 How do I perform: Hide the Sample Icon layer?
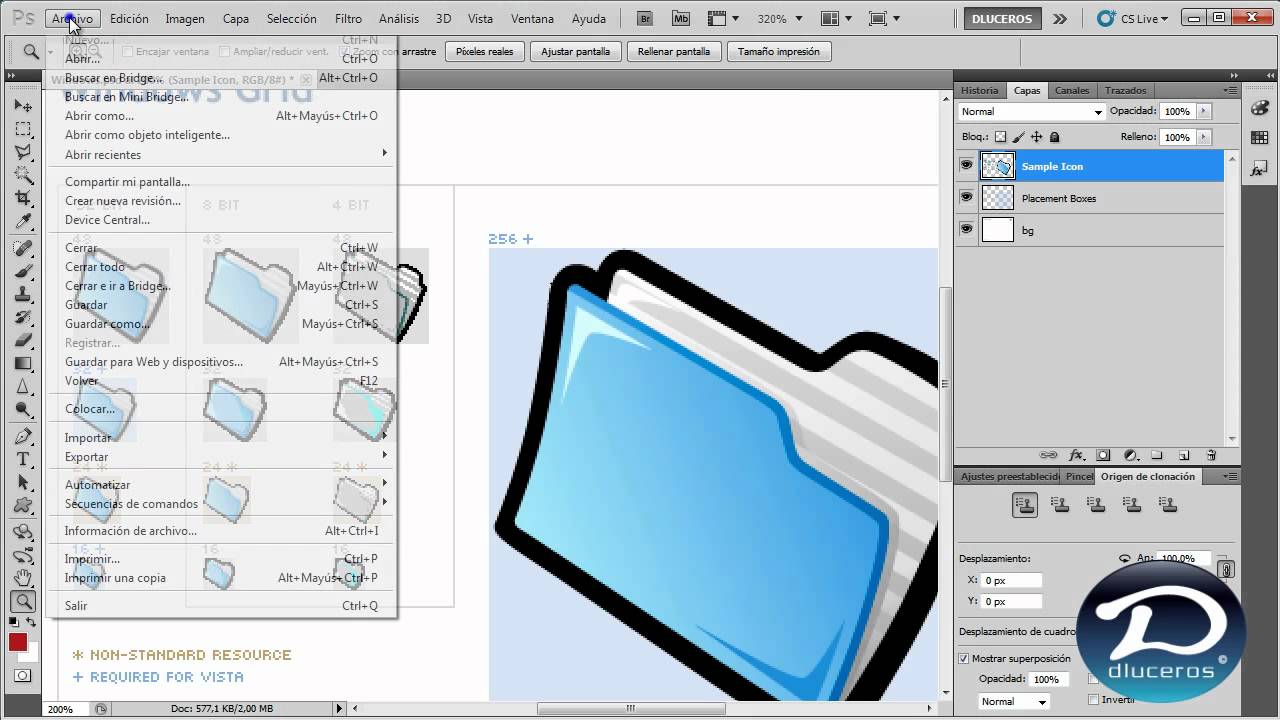click(966, 166)
